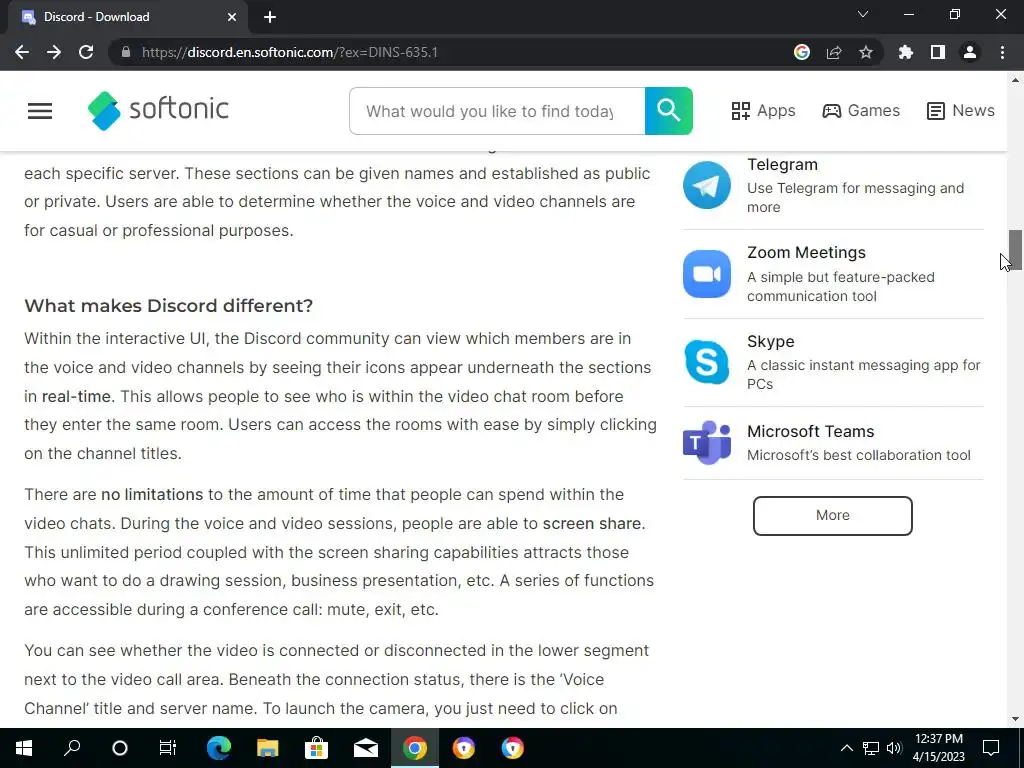Open Chrome extensions puzzle icon
1024x768 pixels.
coord(905,52)
